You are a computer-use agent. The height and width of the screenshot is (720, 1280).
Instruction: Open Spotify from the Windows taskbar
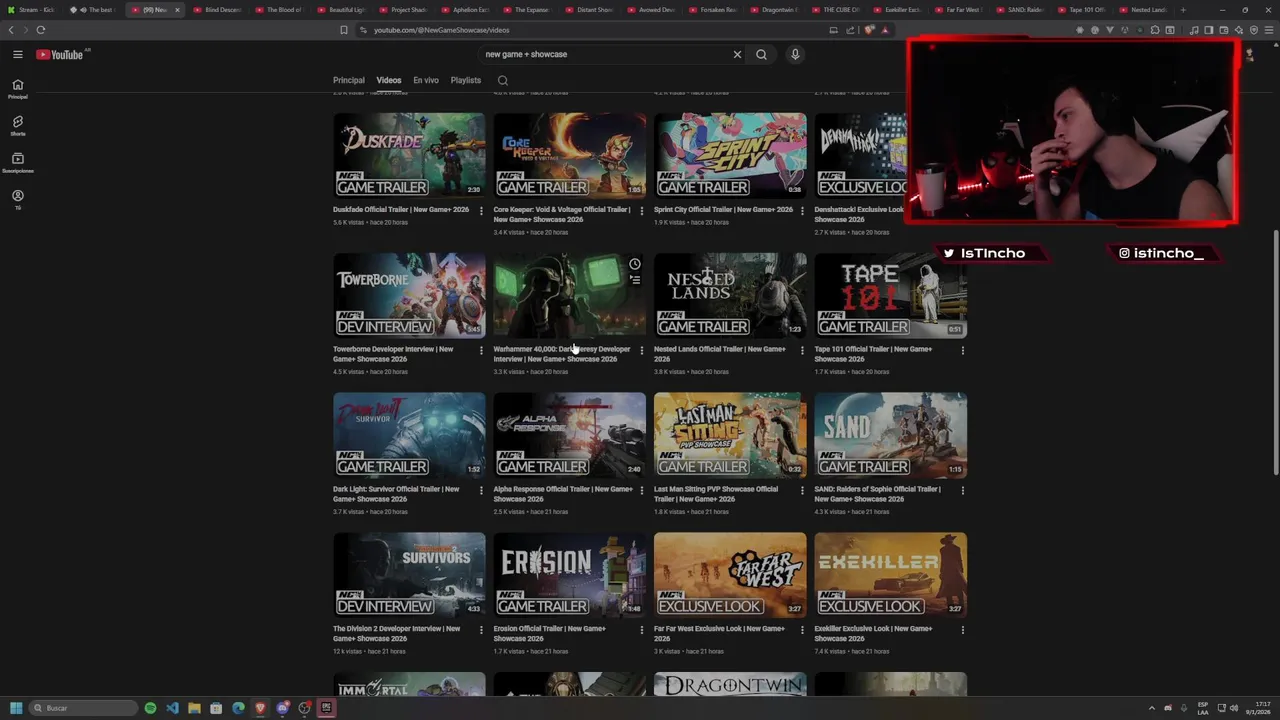(x=150, y=708)
